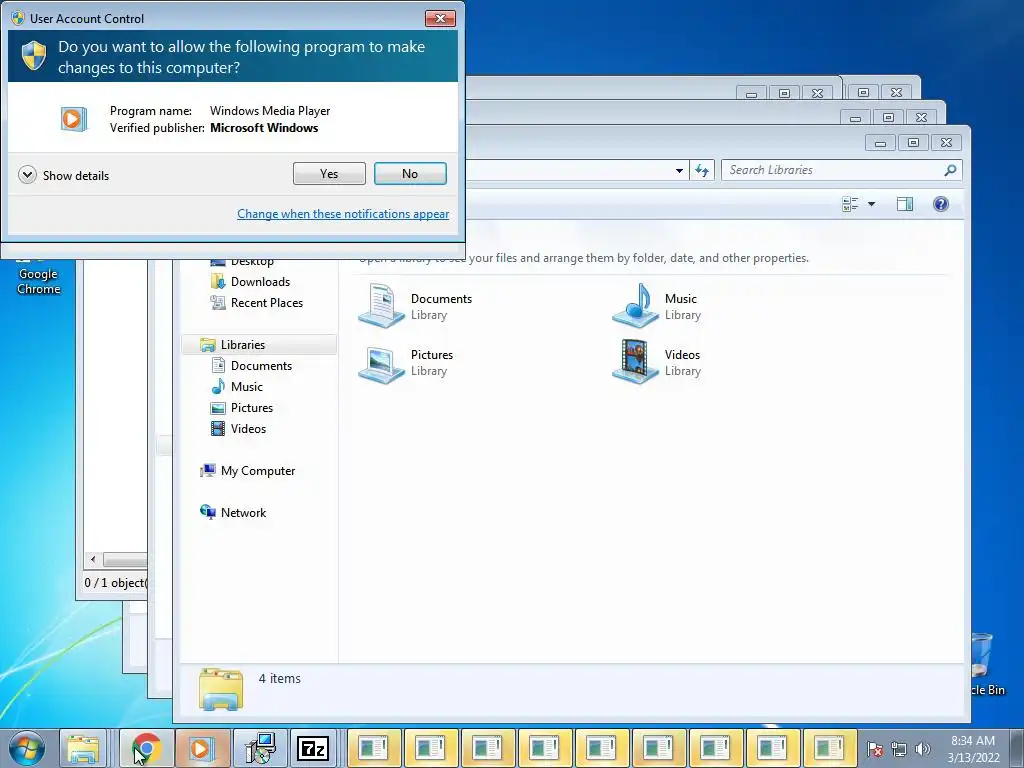Open Windows Media Player taskbar button
This screenshot has width=1024, height=768.
[x=202, y=748]
